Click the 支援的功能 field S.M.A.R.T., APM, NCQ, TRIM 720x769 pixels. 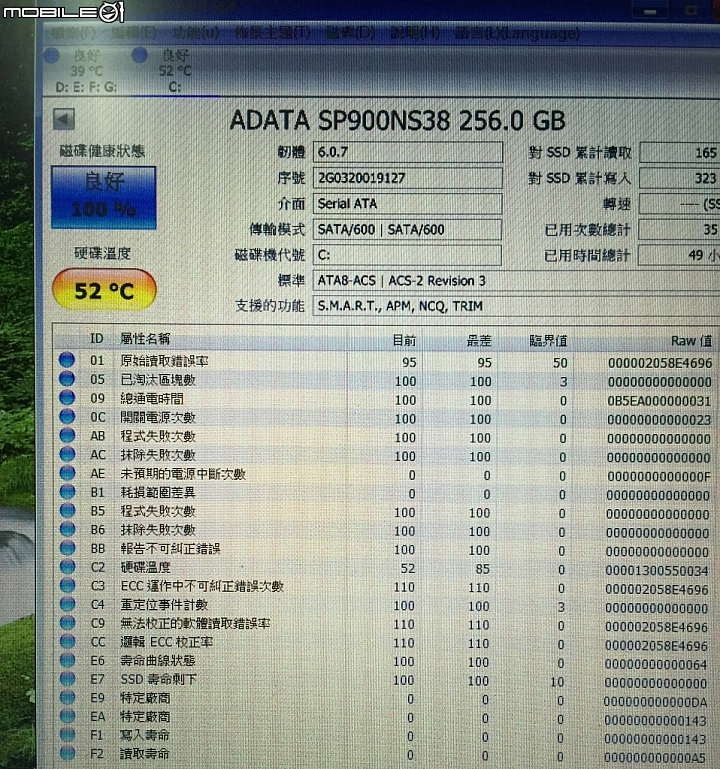tap(516, 306)
